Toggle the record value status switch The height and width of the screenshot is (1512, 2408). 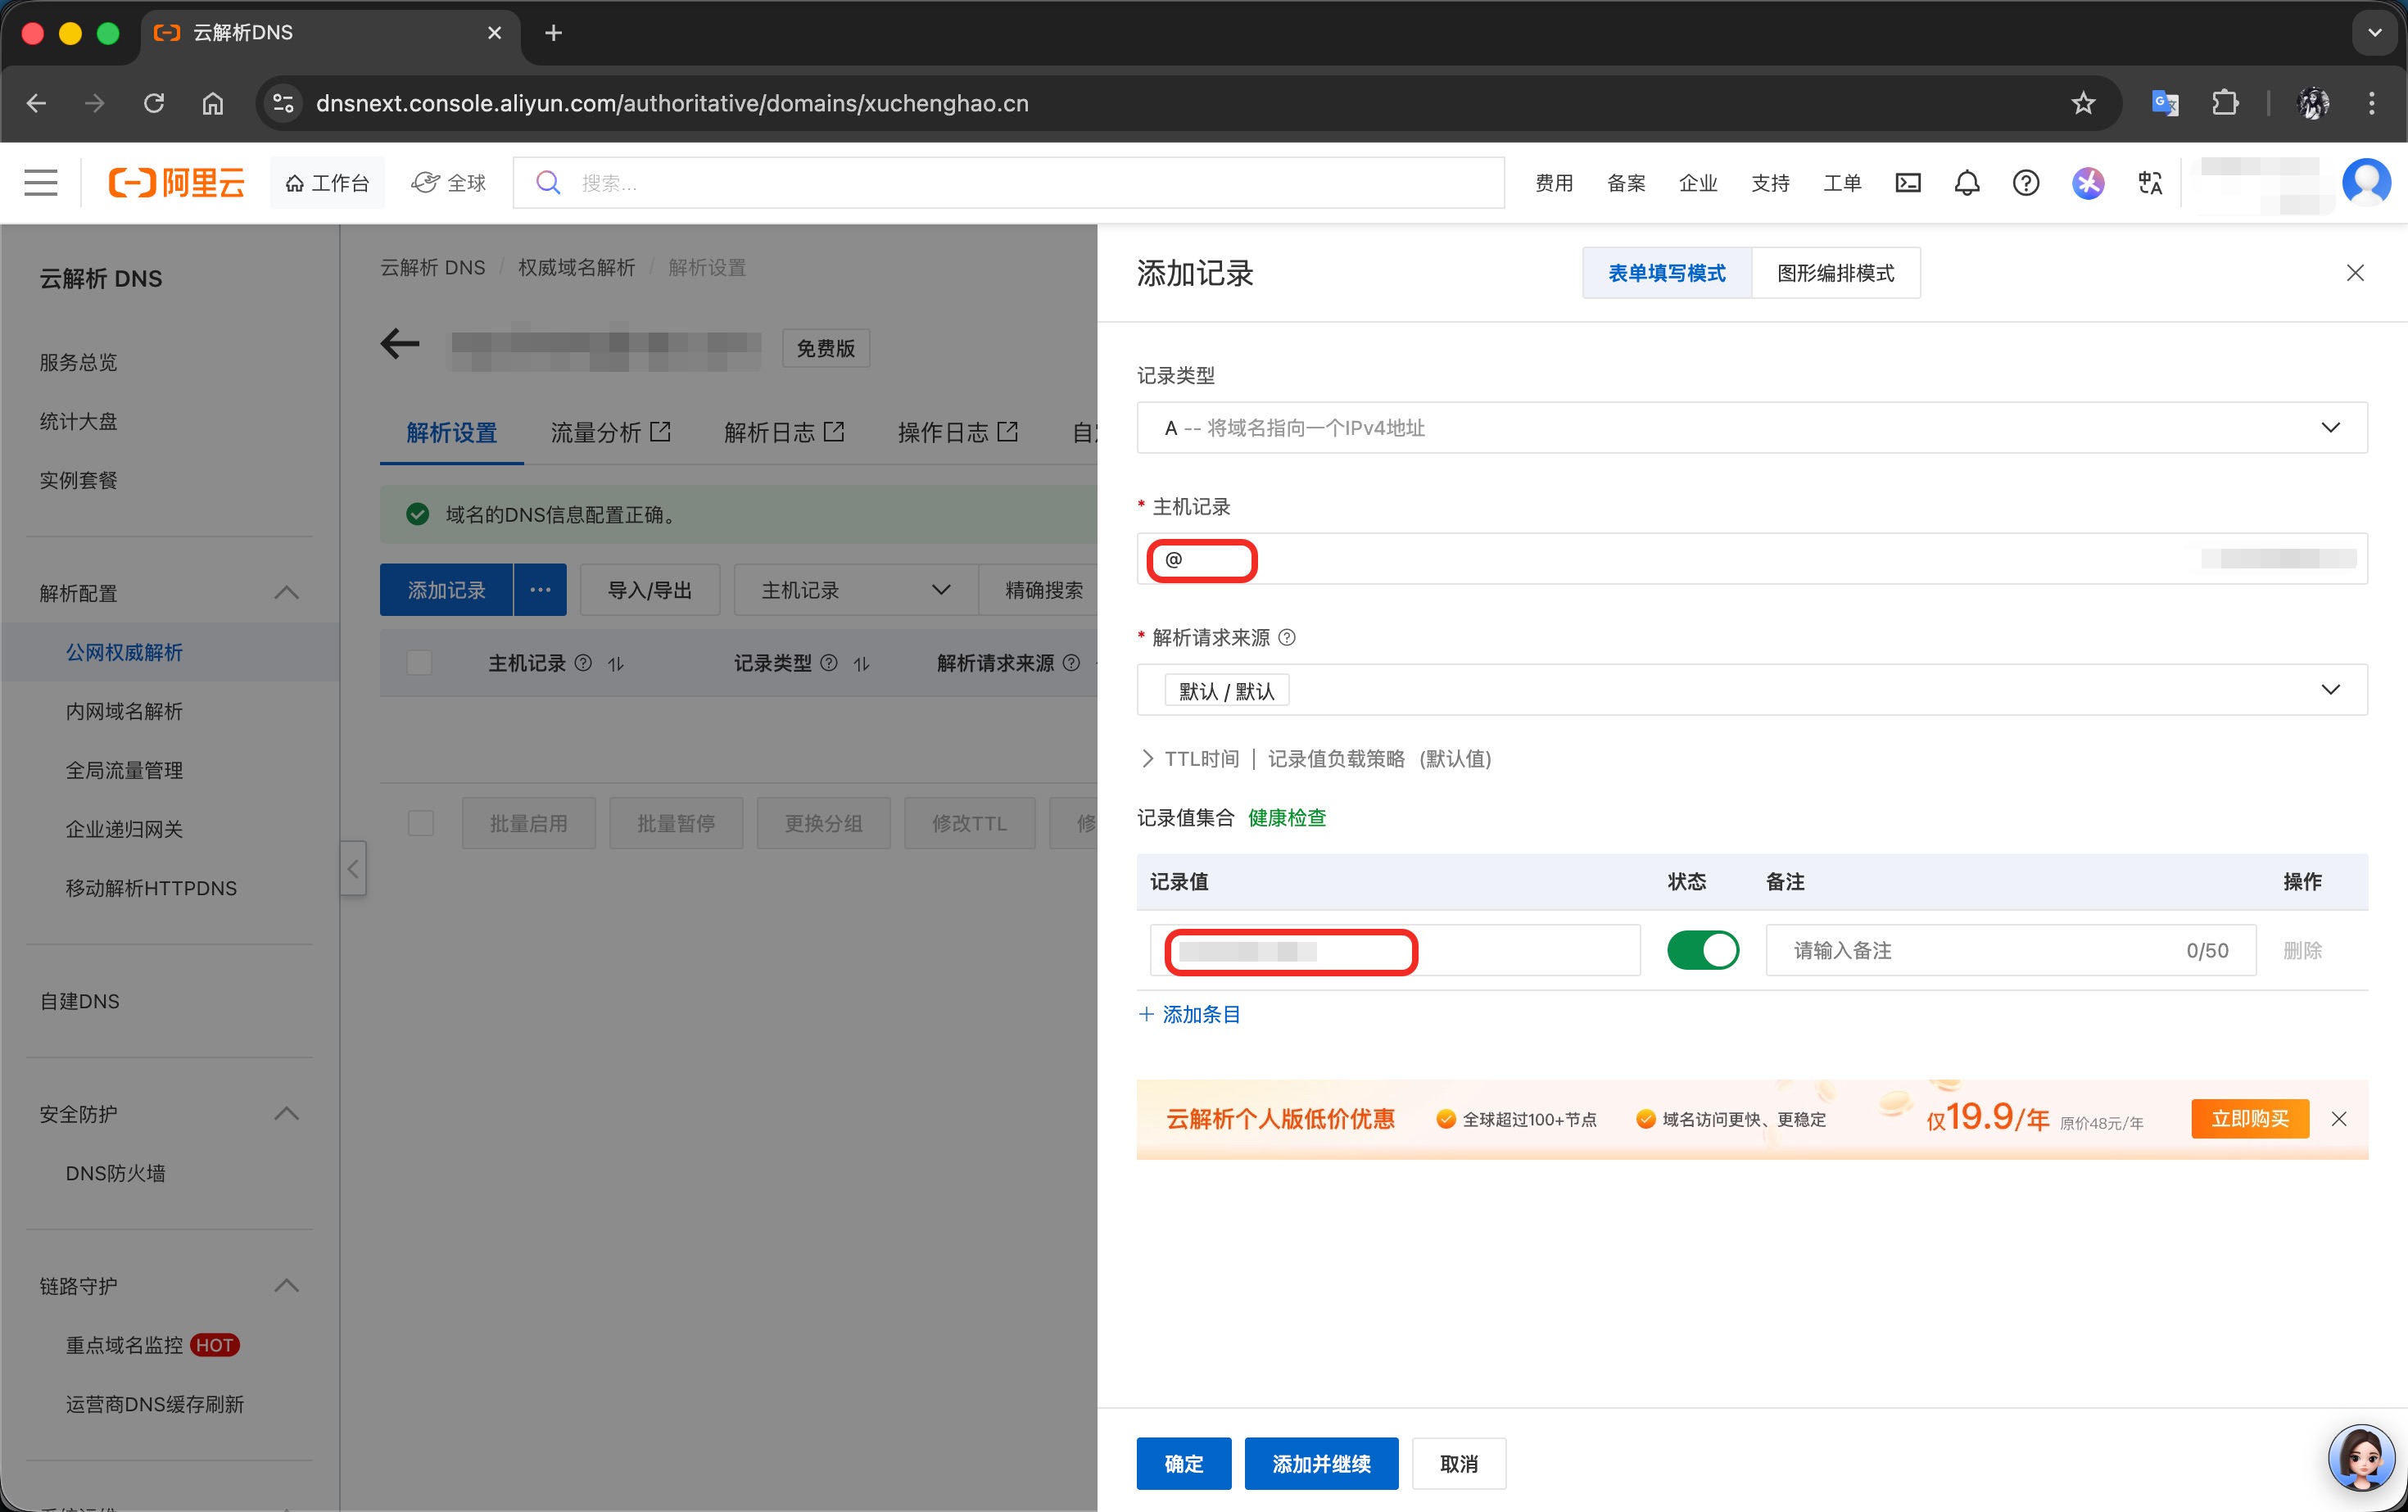pyautogui.click(x=1702, y=950)
